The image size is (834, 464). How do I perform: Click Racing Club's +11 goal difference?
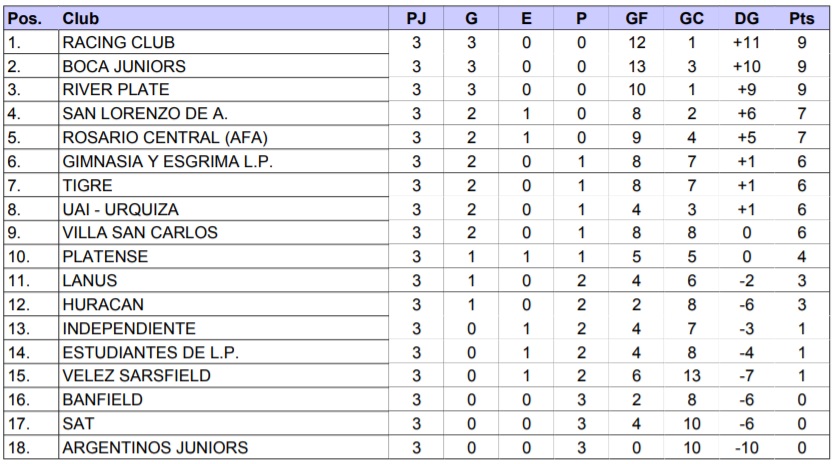[x=746, y=43]
